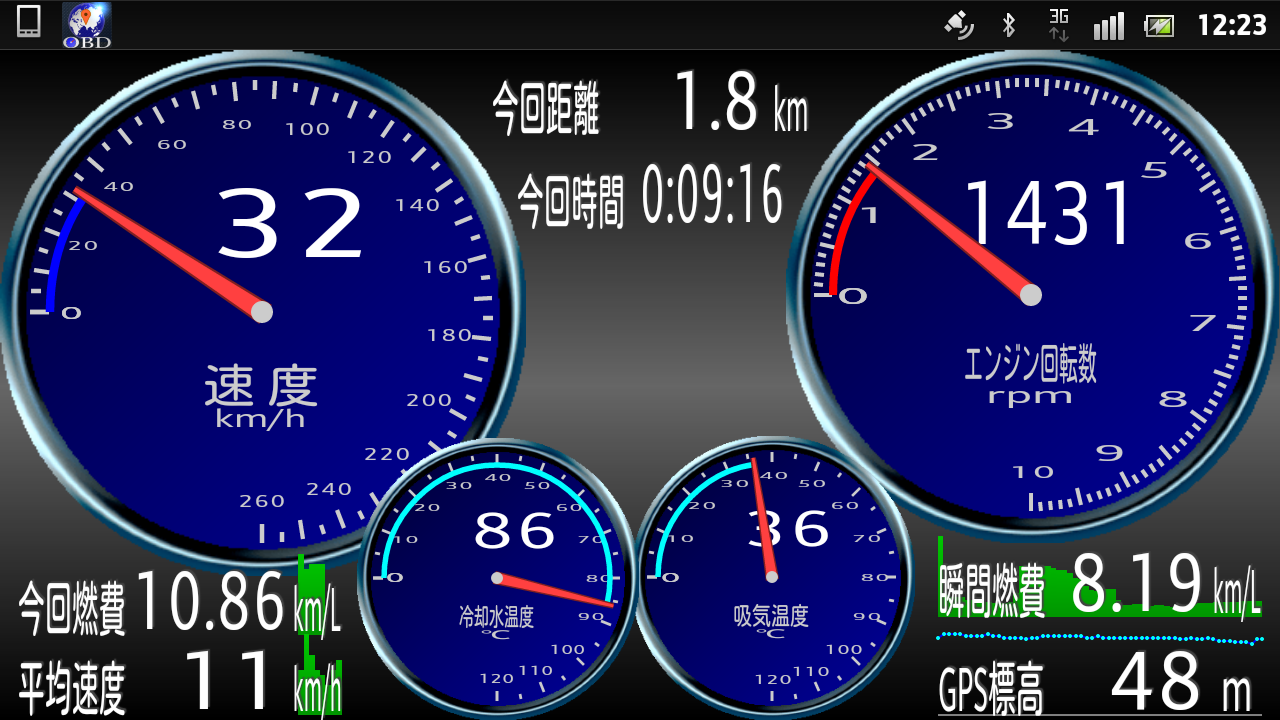Tap the dotted cyan altitude graph line
Image resolution: width=1280 pixels, height=720 pixels.
pos(1100,636)
